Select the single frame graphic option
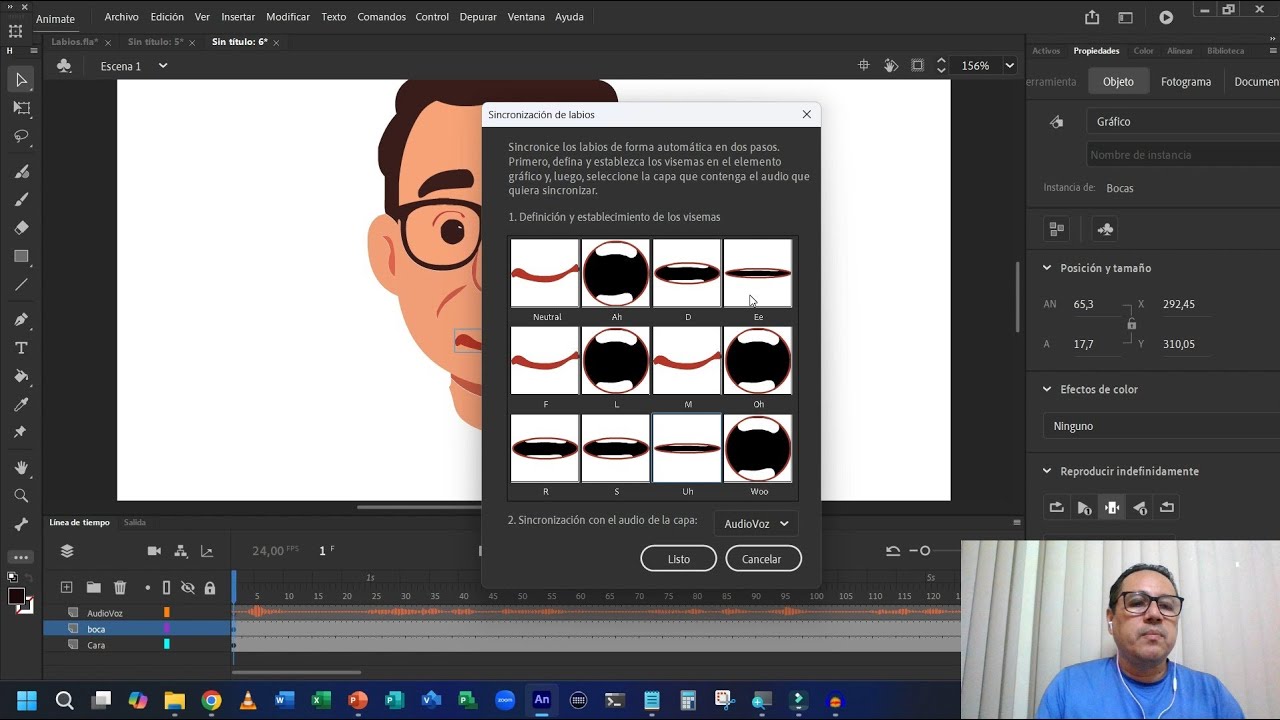Image resolution: width=1280 pixels, height=720 pixels. [1111, 508]
